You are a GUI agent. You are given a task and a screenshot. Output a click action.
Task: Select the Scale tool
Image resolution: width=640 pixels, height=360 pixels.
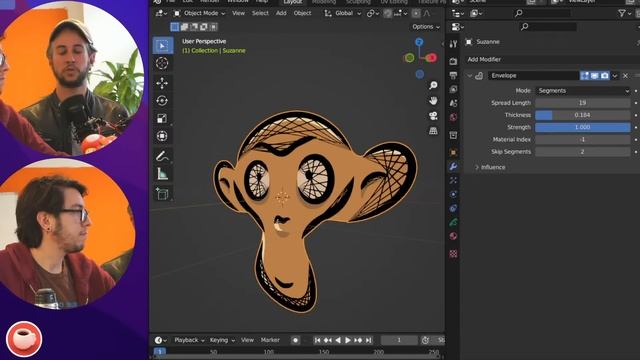162,118
